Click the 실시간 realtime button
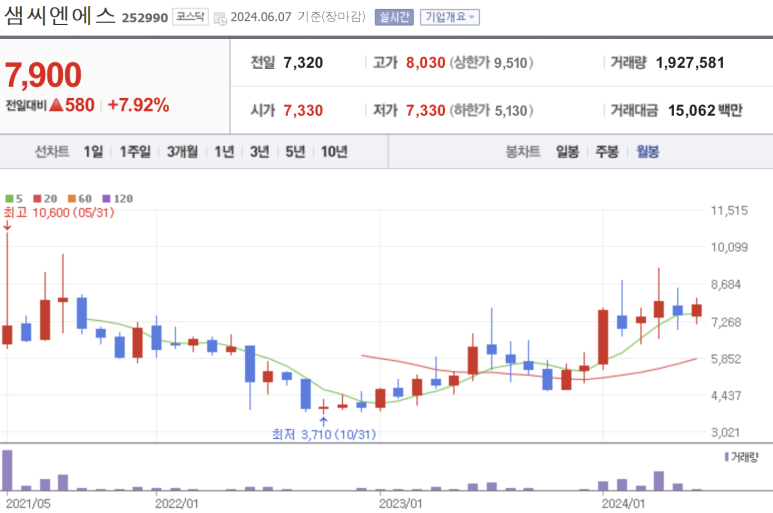The image size is (773, 513). [x=394, y=17]
